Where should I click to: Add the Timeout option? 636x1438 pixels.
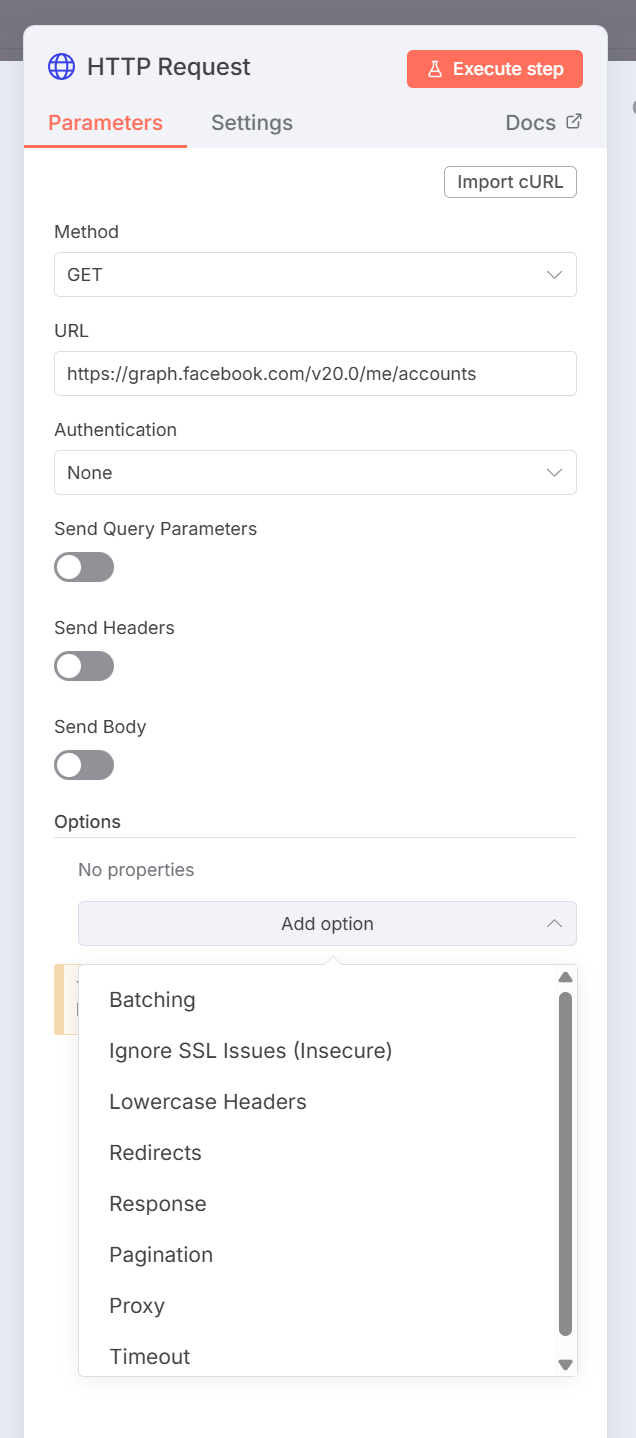(x=149, y=1357)
